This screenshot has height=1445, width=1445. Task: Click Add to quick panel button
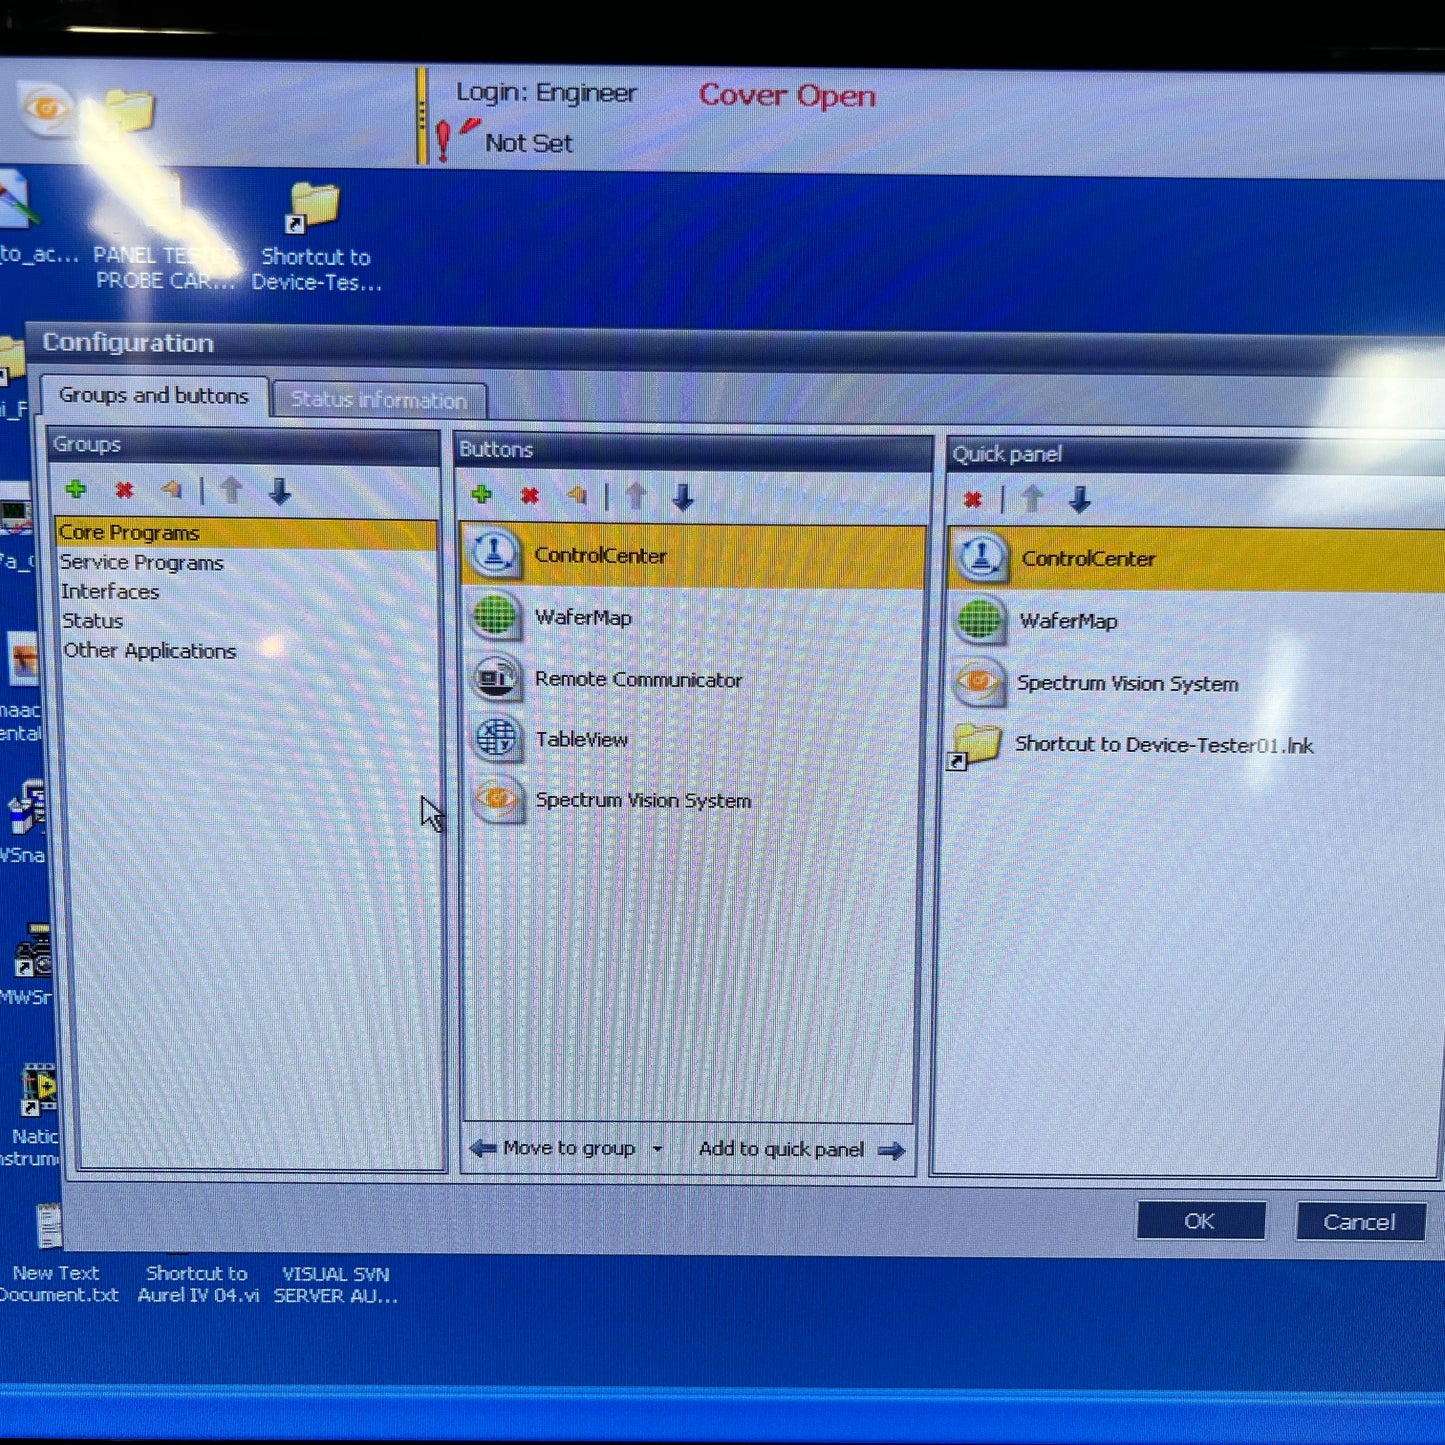pyautogui.click(x=801, y=1150)
